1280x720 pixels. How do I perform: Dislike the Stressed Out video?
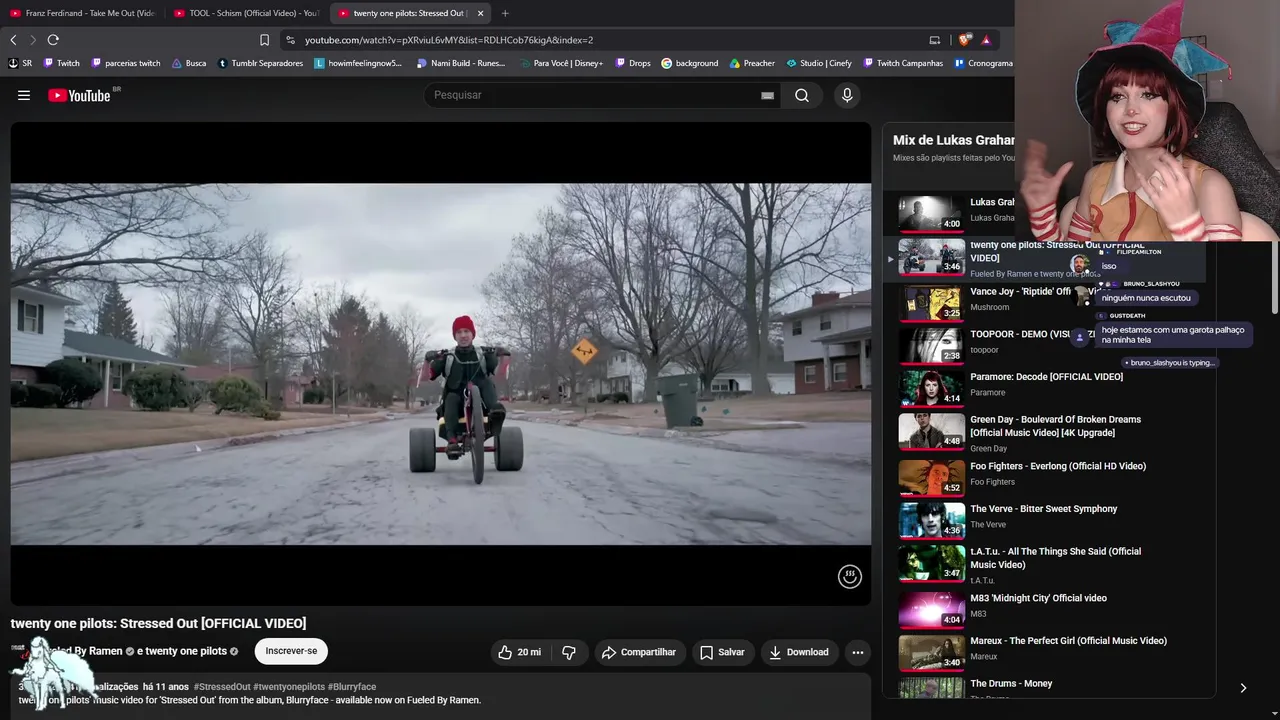click(x=569, y=652)
